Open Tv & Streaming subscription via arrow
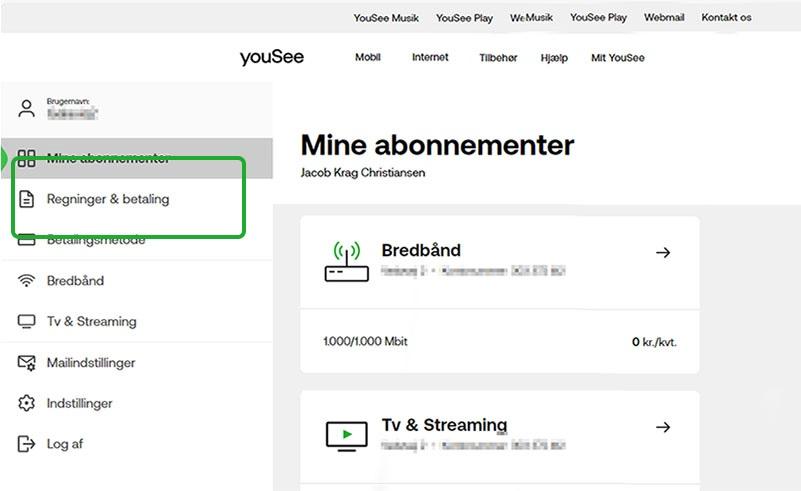The width and height of the screenshot is (801, 491). pyautogui.click(x=662, y=427)
